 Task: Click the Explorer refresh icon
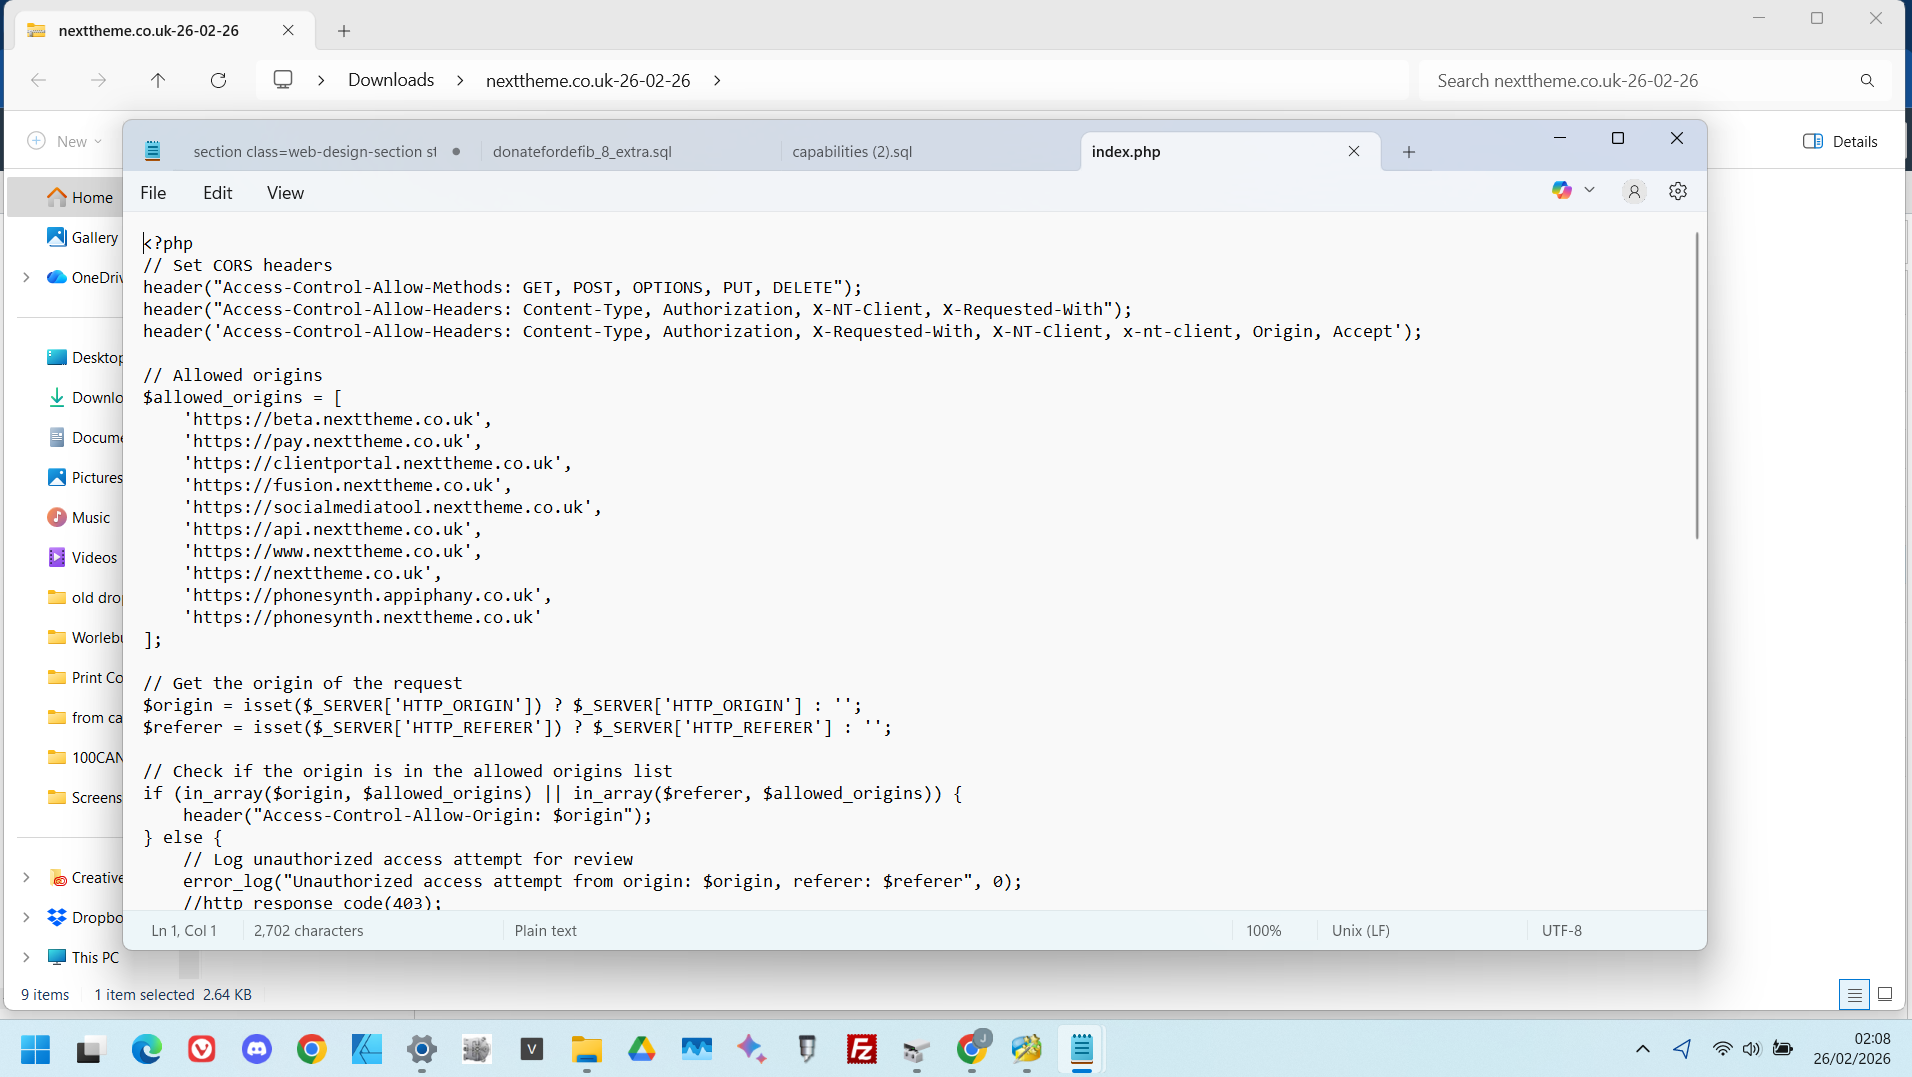point(218,80)
